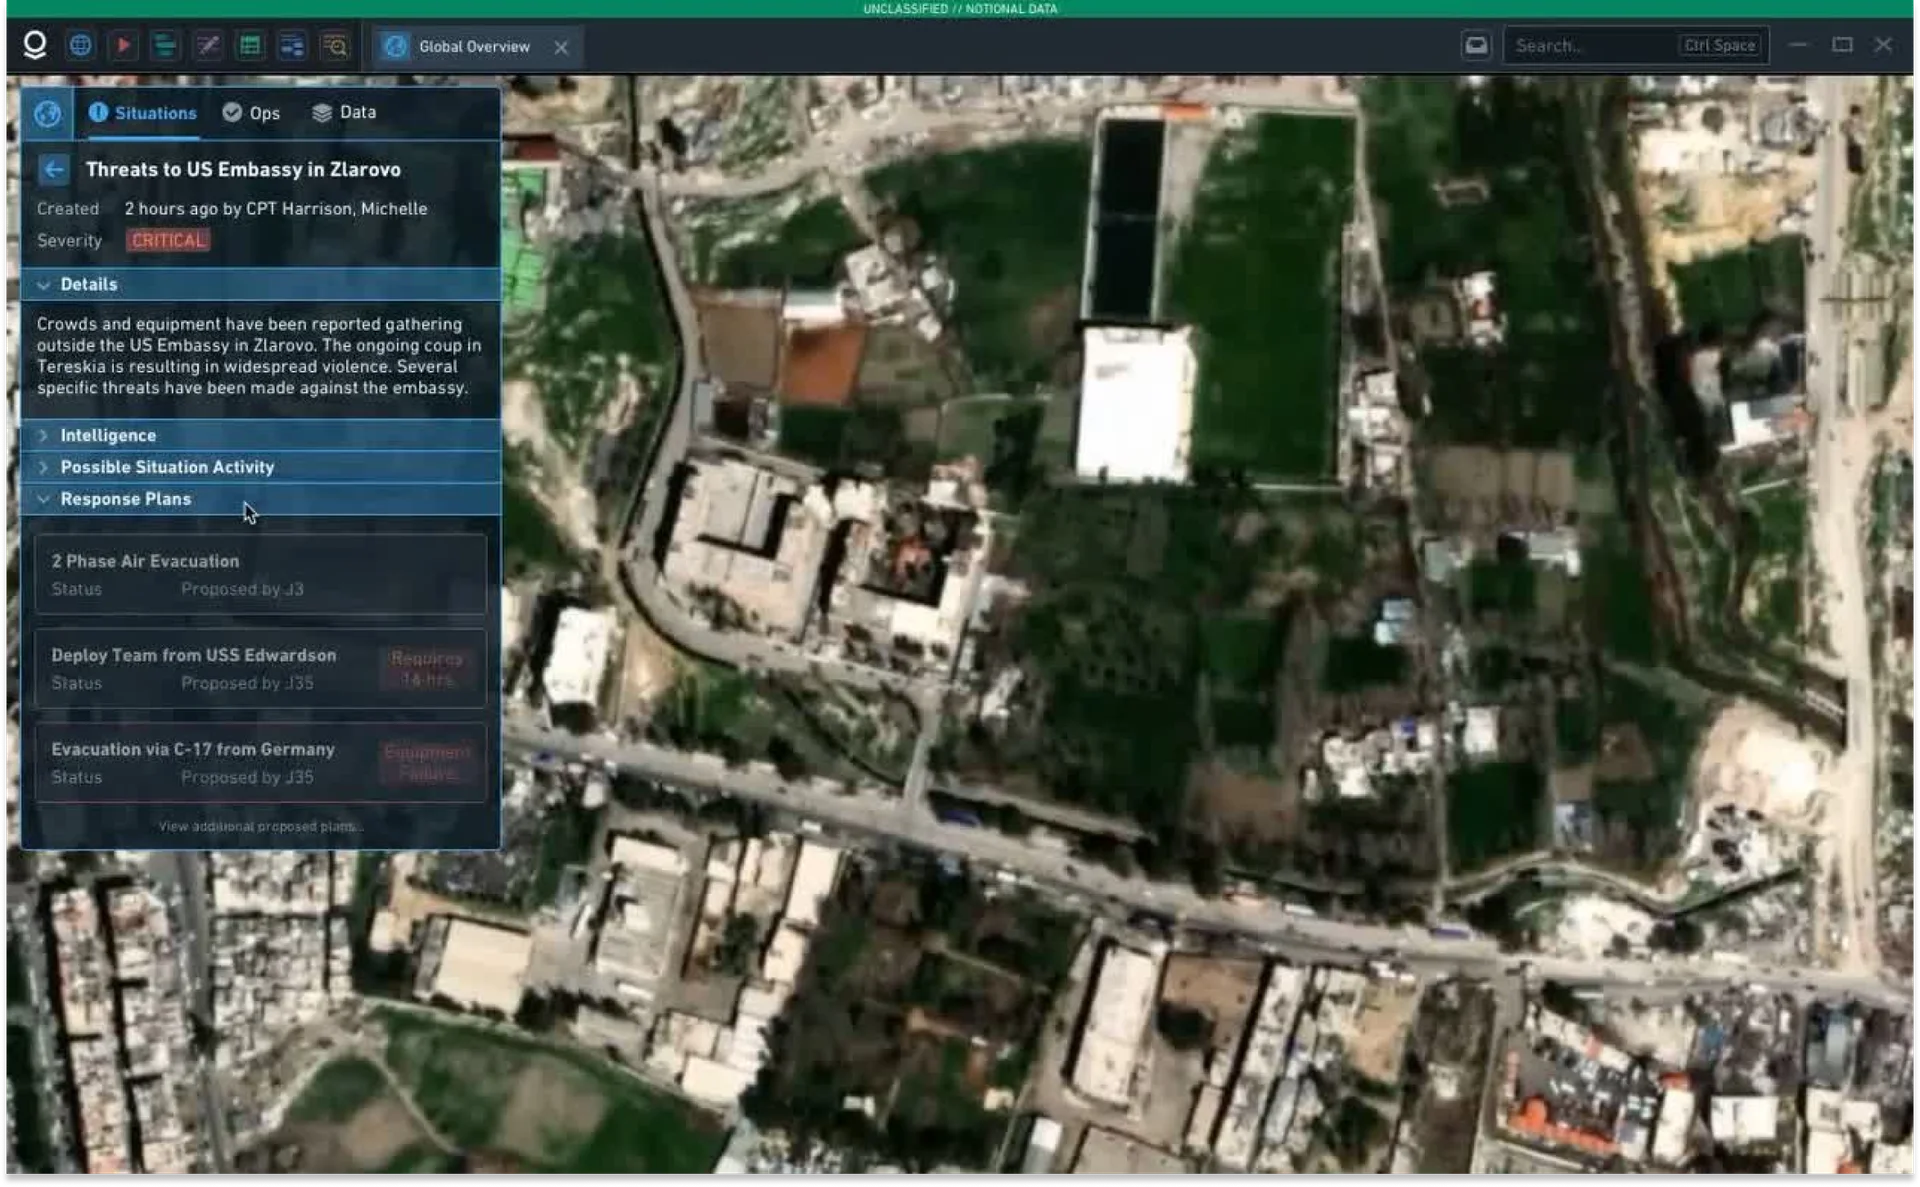Click into the Search input field
This screenshot has width=1920, height=1187.
click(x=1590, y=46)
